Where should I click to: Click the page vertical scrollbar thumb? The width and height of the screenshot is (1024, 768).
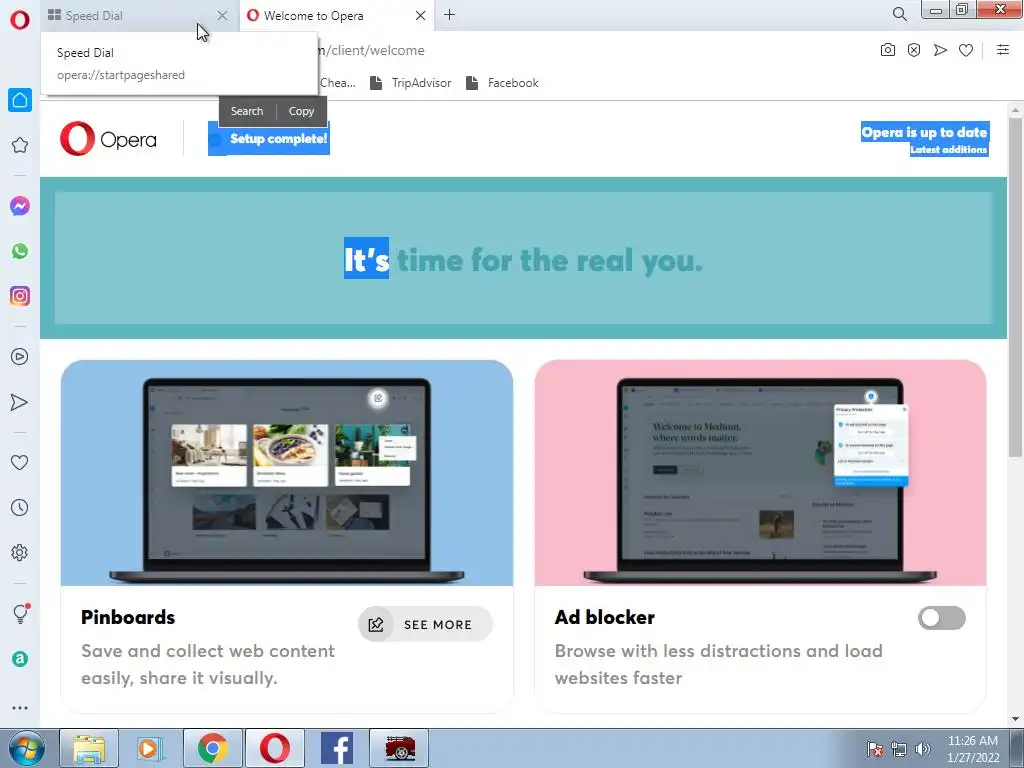pos(1015,287)
